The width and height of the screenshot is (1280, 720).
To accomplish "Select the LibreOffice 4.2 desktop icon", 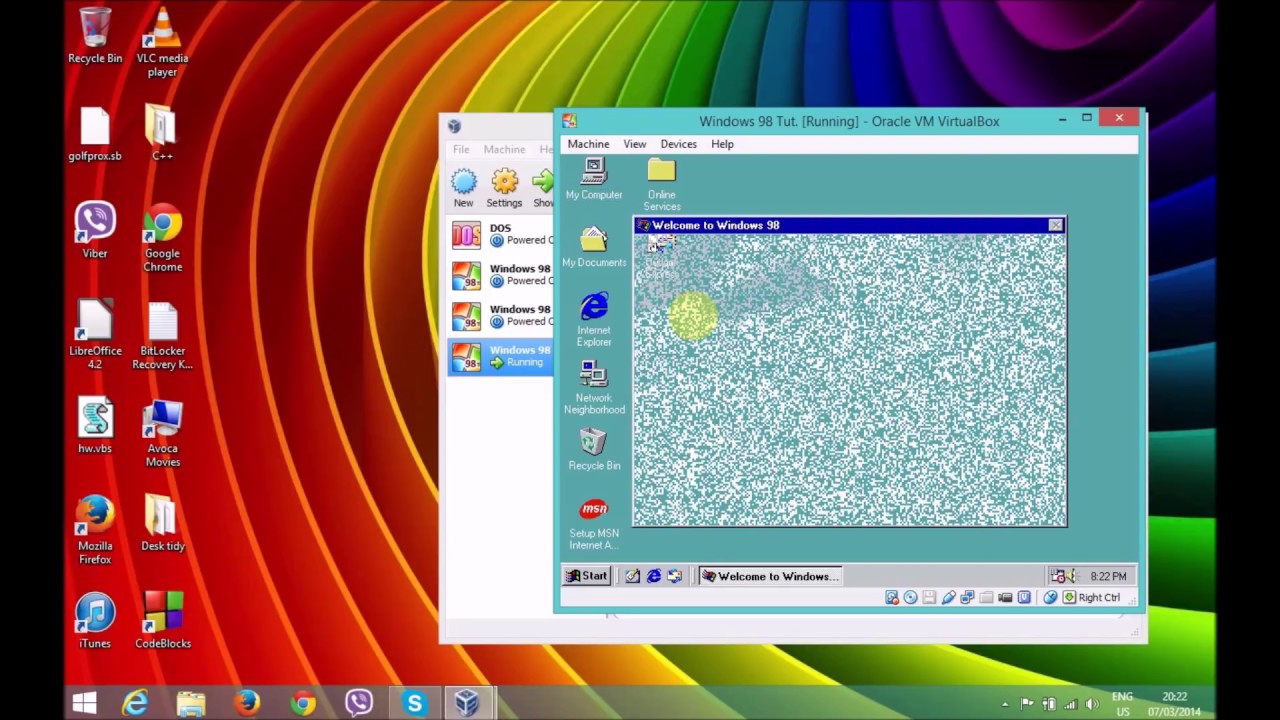I will point(95,335).
